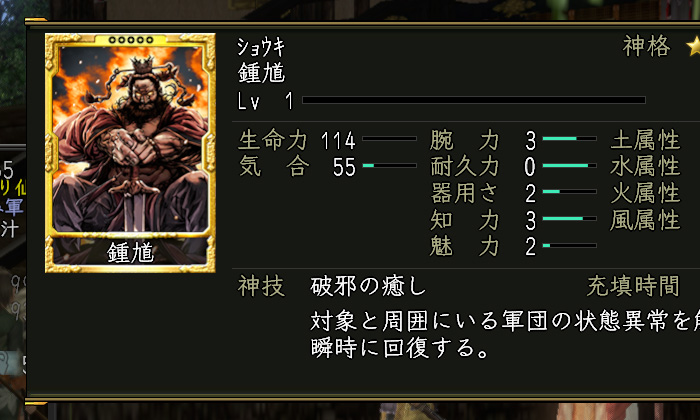Click the 器用さ stat row
700x420 pixels.
(513, 193)
